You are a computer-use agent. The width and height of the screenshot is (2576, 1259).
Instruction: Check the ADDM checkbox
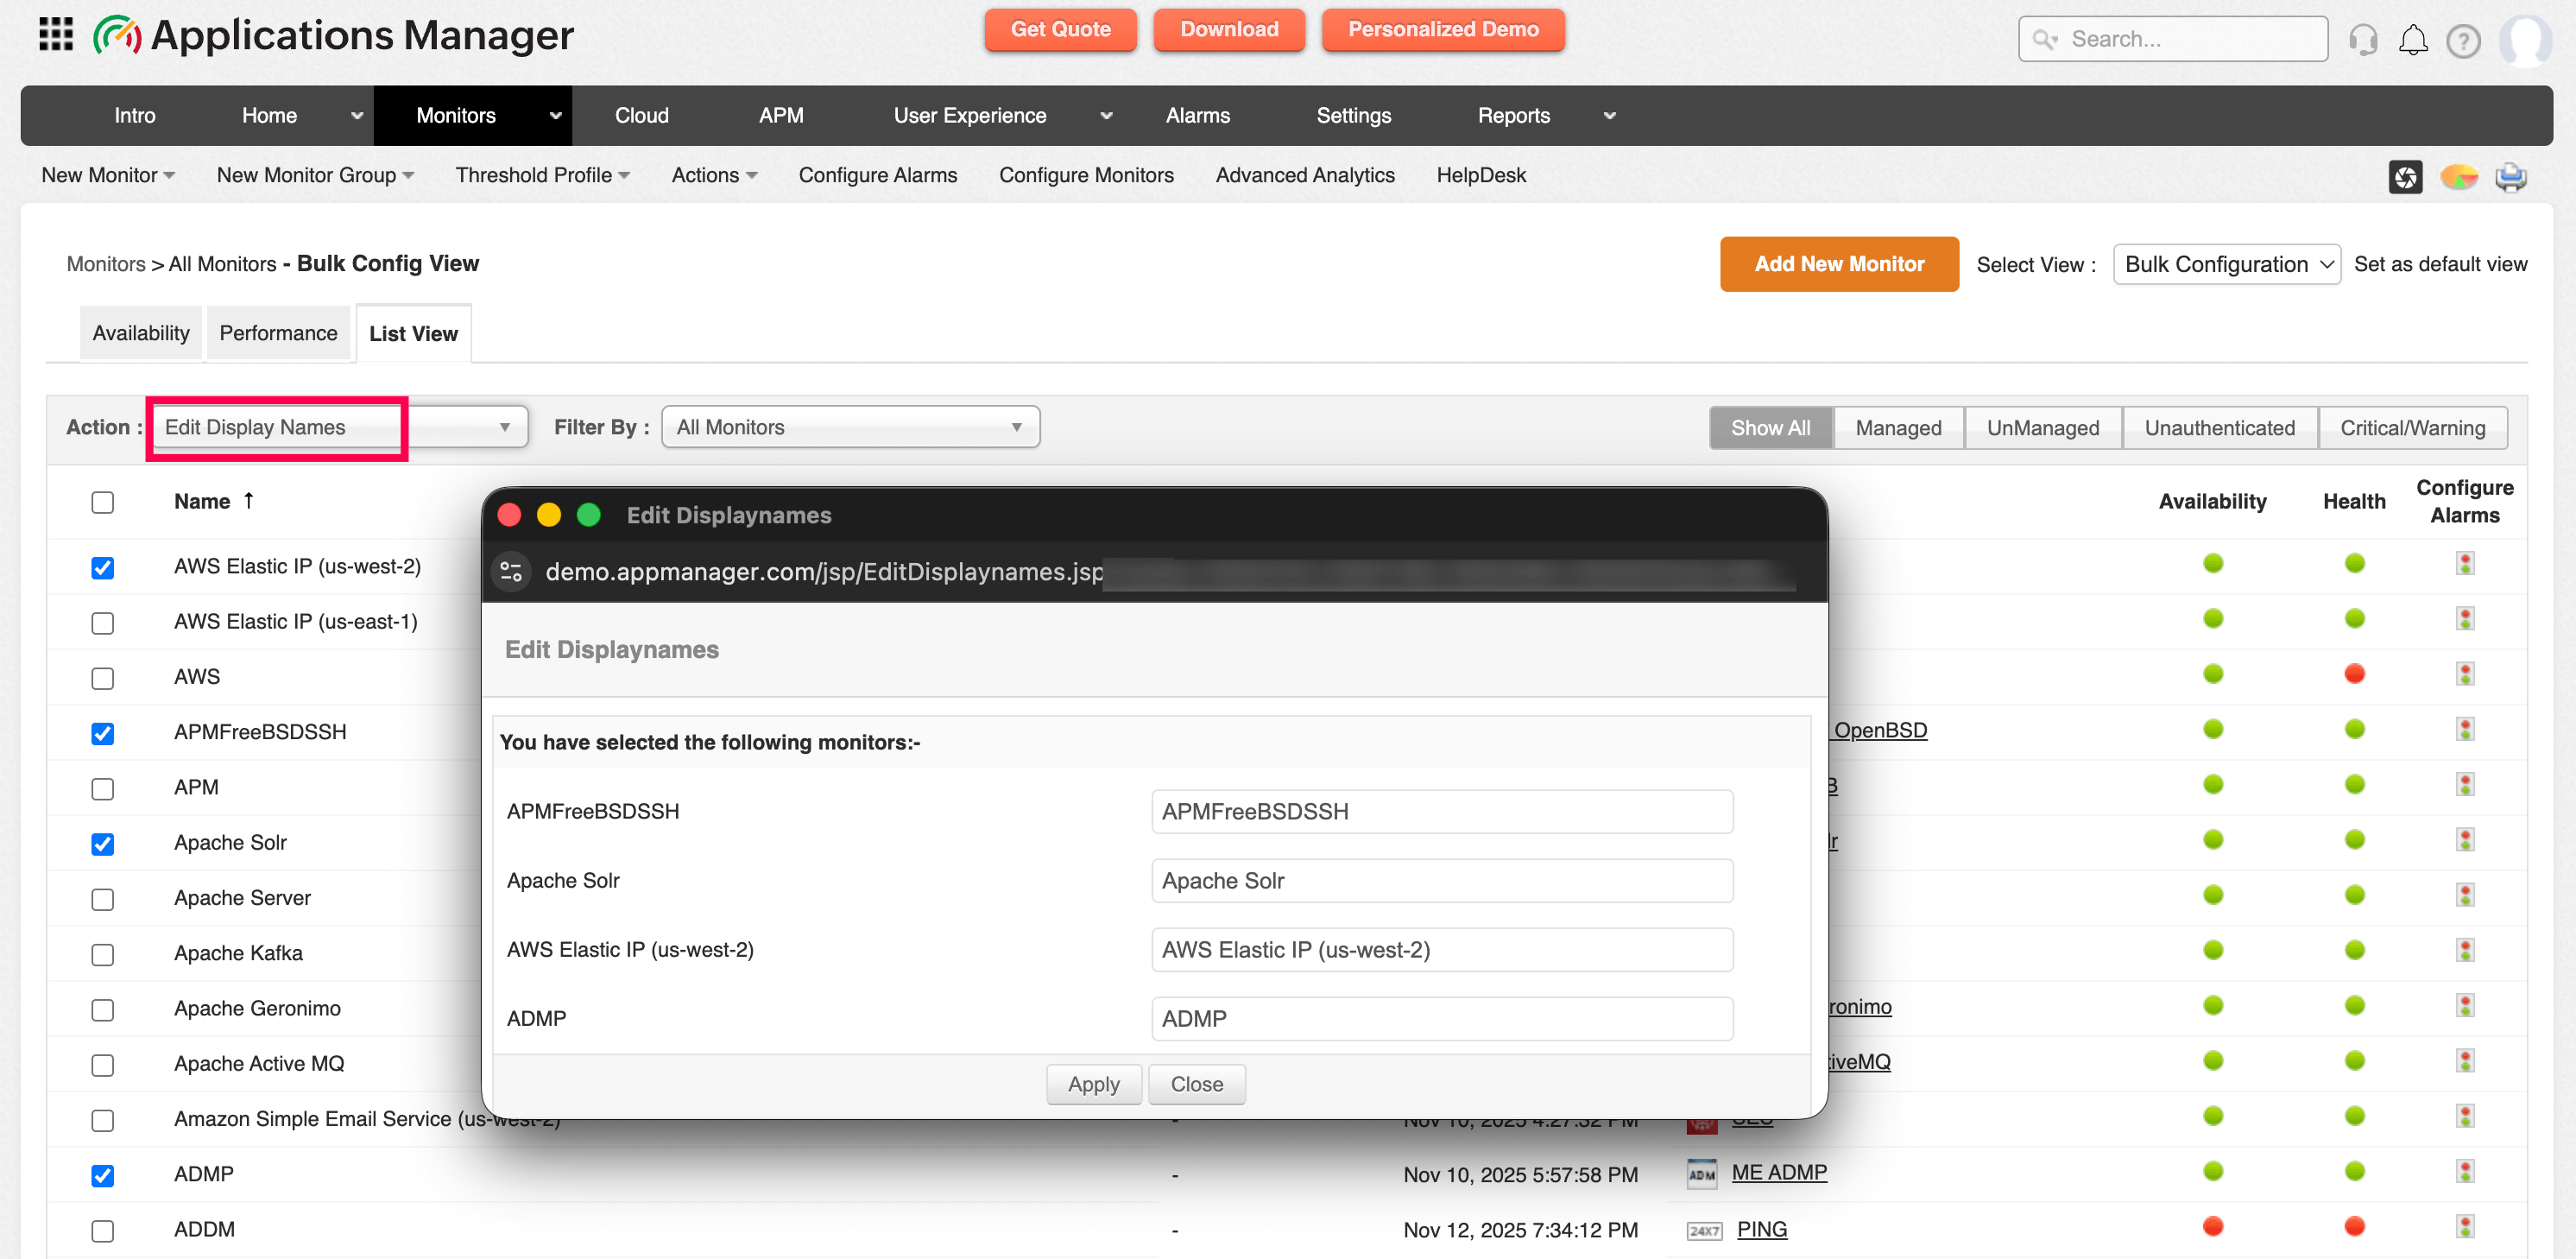102,1231
